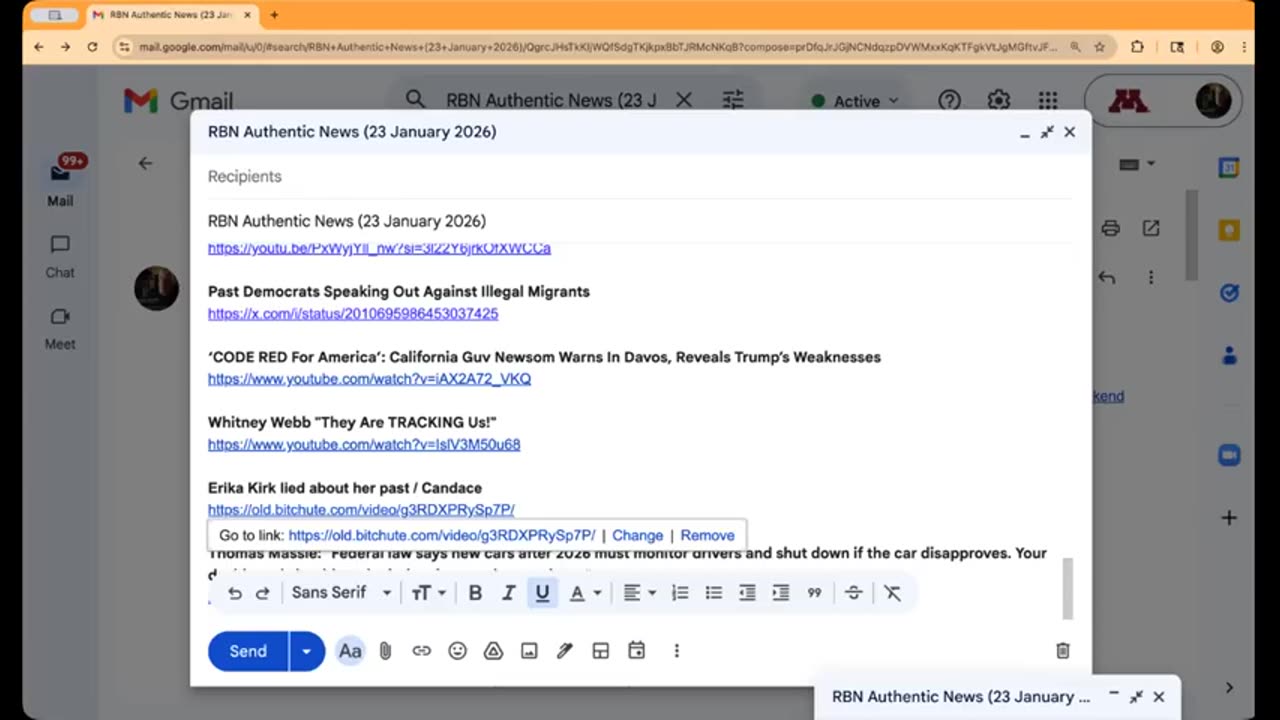The width and height of the screenshot is (1280, 720).
Task: Increase indent of text
Action: (781, 593)
